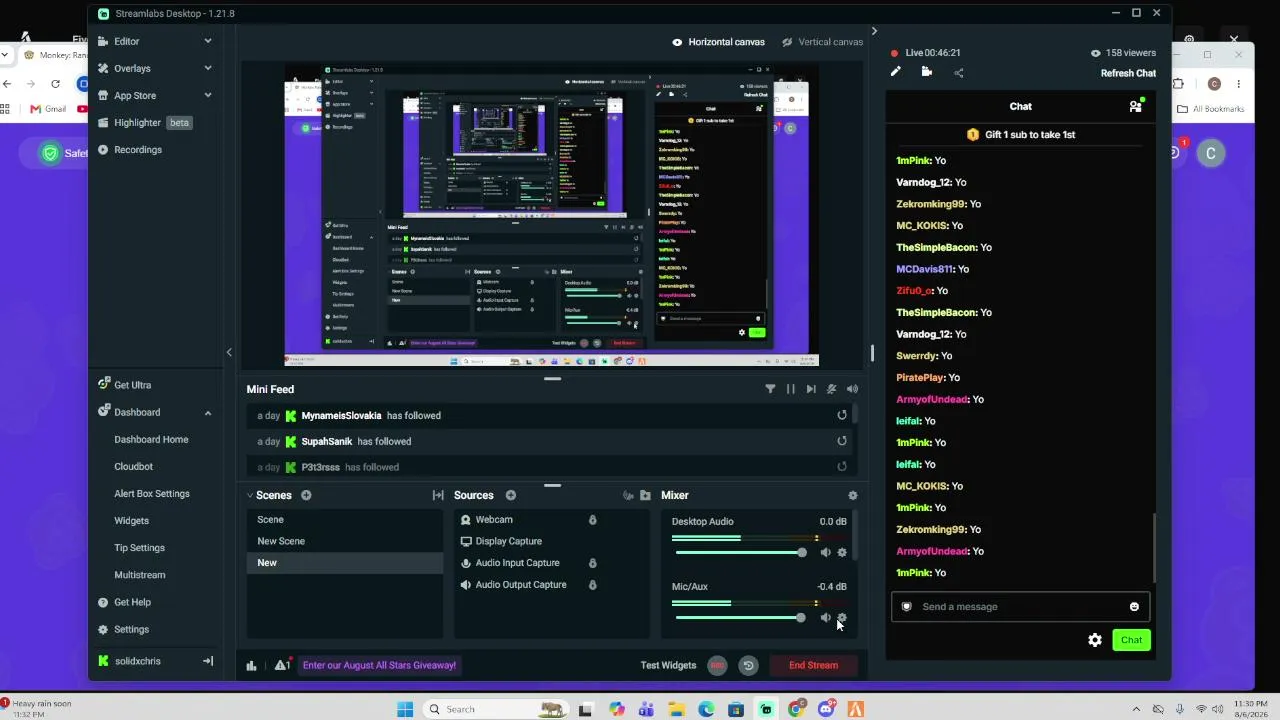Open chat user list icon

click(x=1135, y=106)
